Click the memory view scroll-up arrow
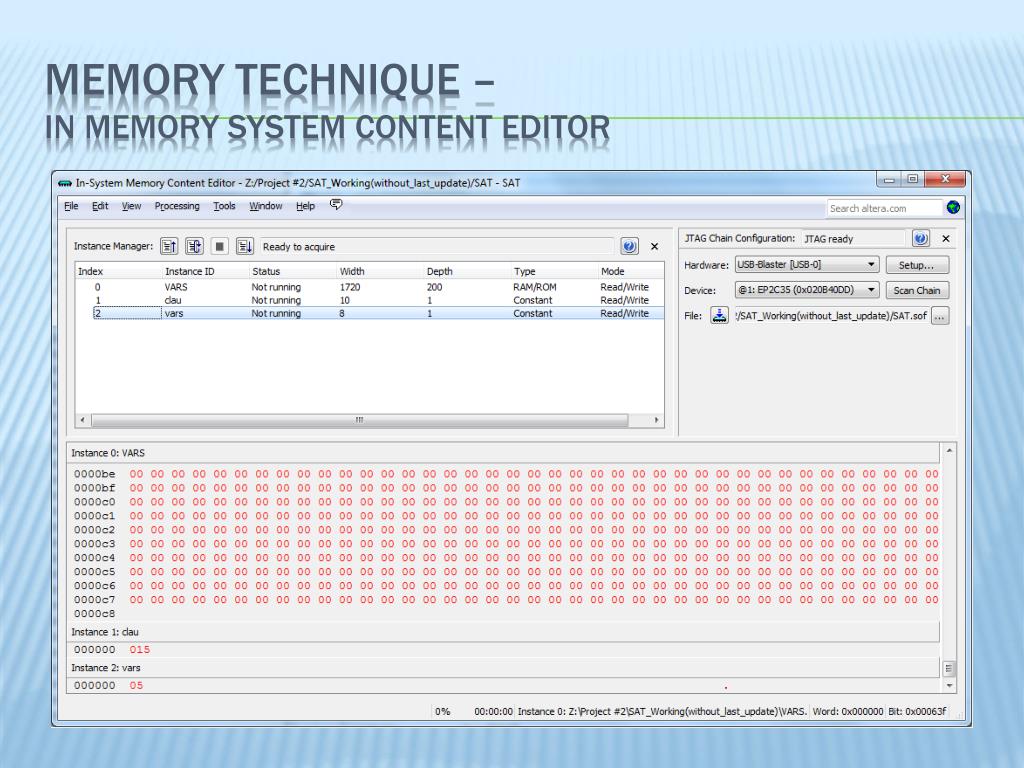Viewport: 1024px width, 768px height. (x=950, y=451)
